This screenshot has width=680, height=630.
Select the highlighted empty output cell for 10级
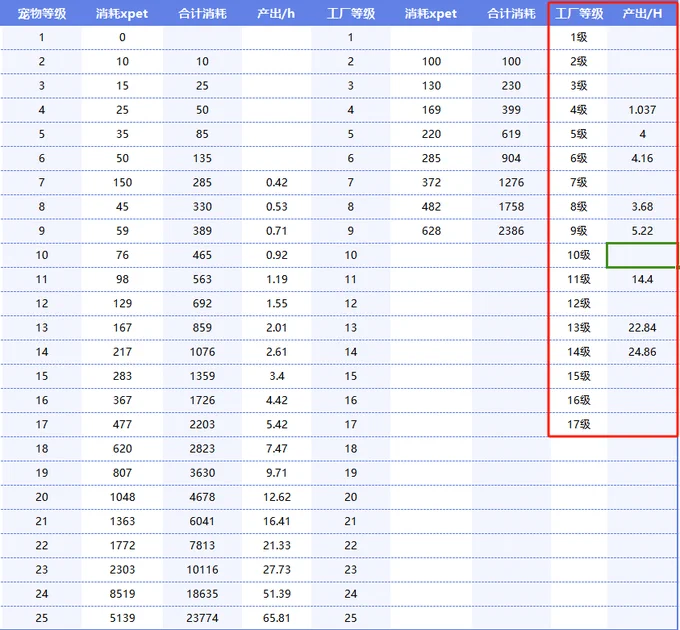[x=642, y=255]
